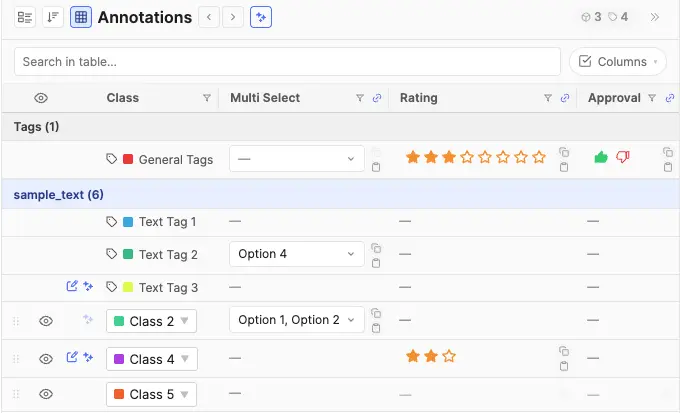Open the Class 5 class dropdown
The image size is (680, 413).
click(x=151, y=394)
